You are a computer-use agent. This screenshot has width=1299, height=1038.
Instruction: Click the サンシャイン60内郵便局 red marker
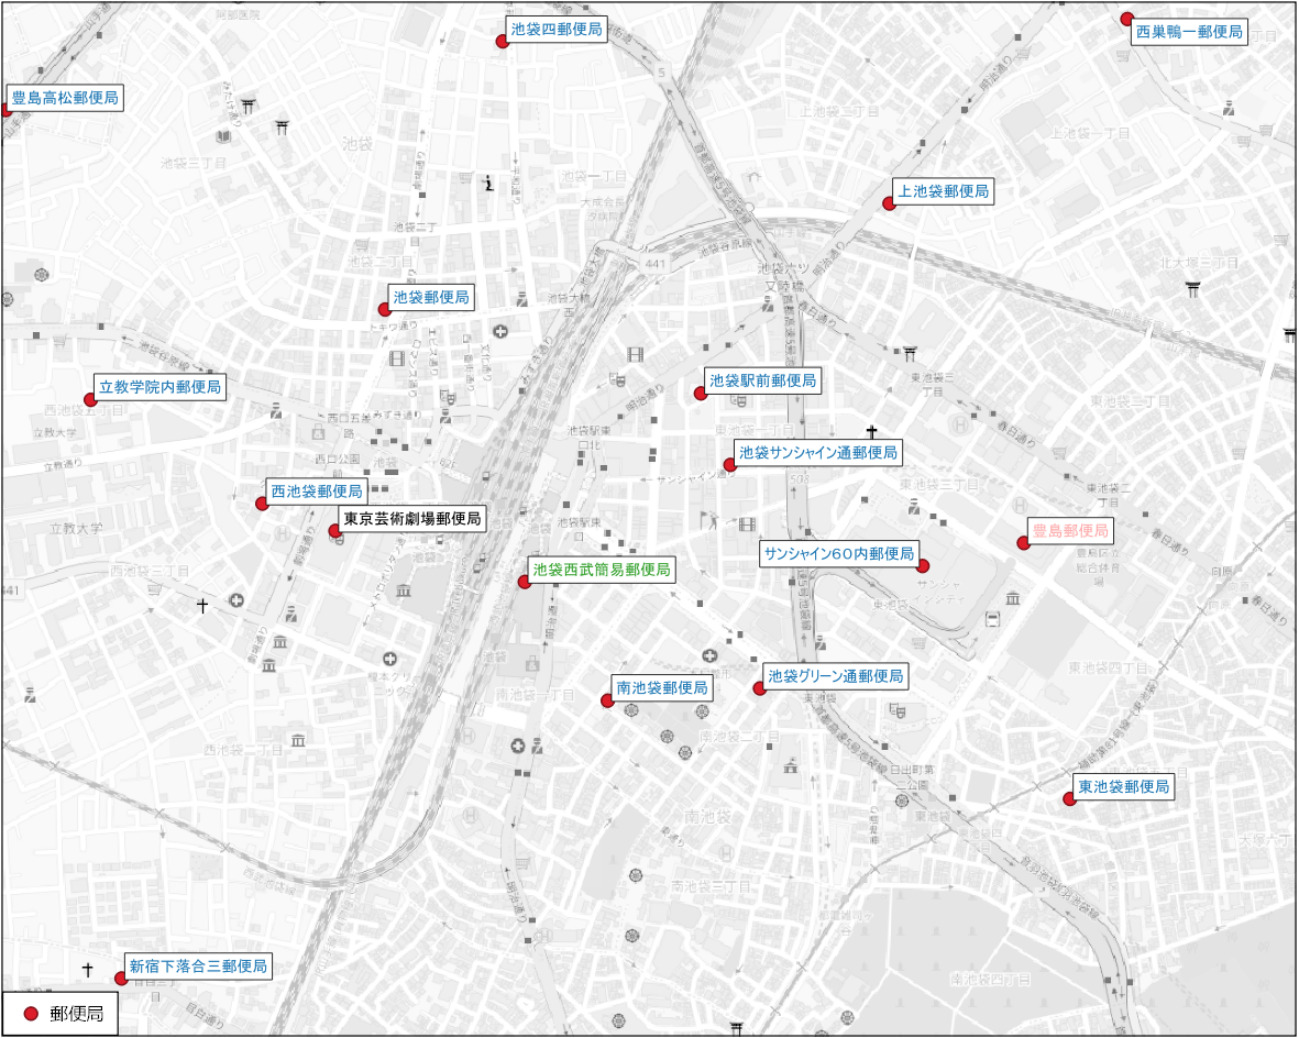[x=923, y=566]
